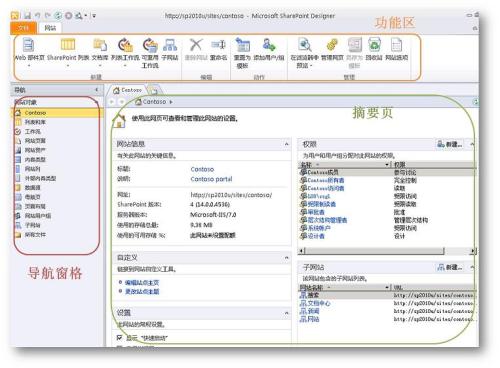Click the navigate Back arrow beside Contoso breadcrumb
The width and height of the screenshot is (500, 368).
click(x=112, y=102)
